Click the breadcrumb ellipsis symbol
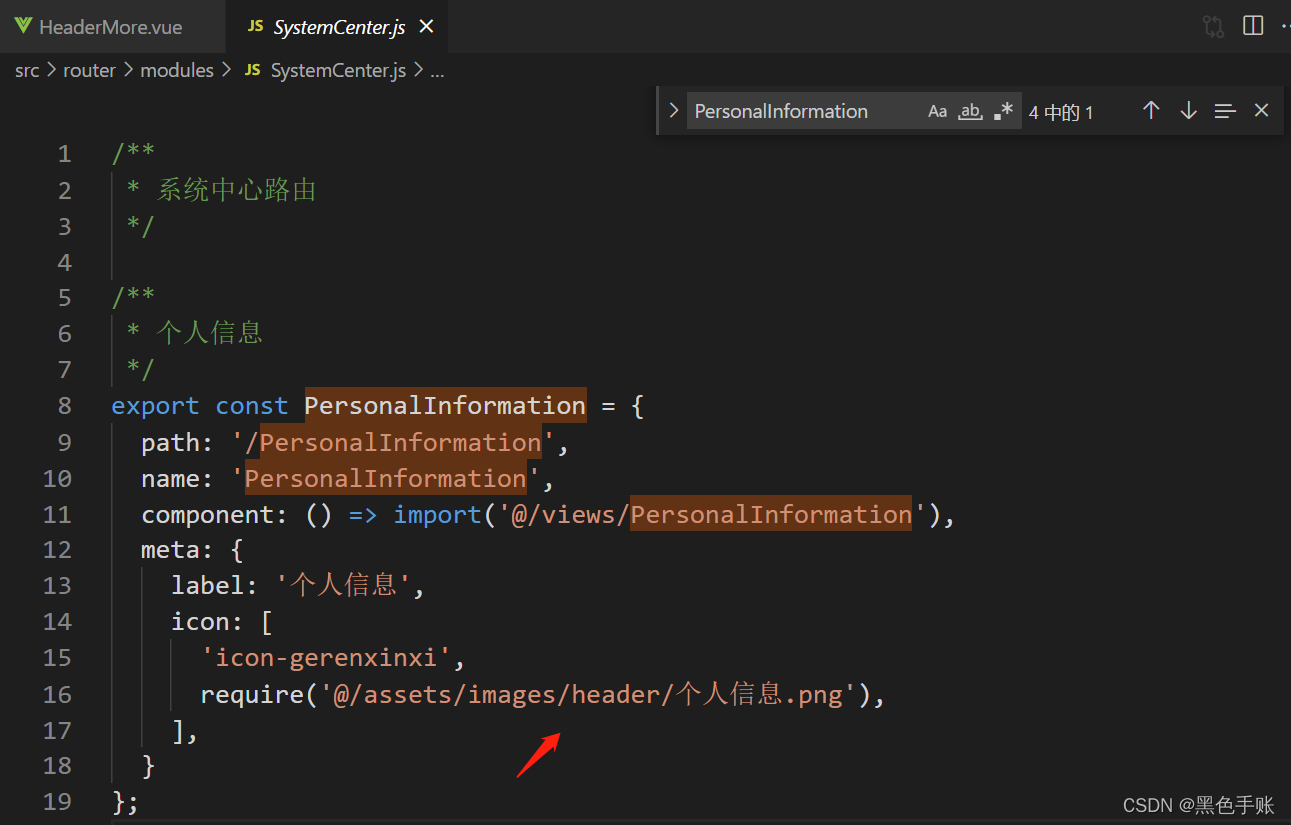The height and width of the screenshot is (825, 1291). (437, 72)
